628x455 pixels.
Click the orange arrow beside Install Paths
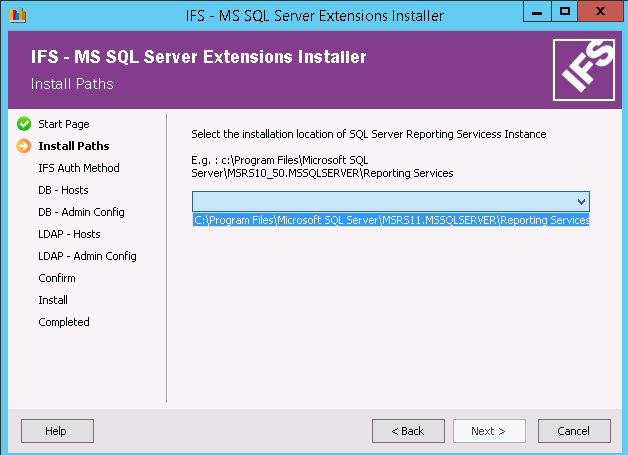coord(24,146)
